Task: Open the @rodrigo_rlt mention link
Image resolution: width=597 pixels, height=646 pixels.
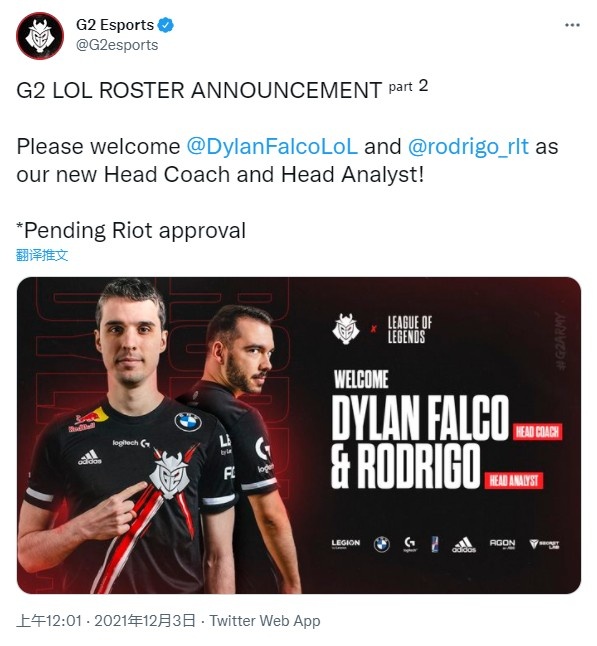Action: point(468,147)
